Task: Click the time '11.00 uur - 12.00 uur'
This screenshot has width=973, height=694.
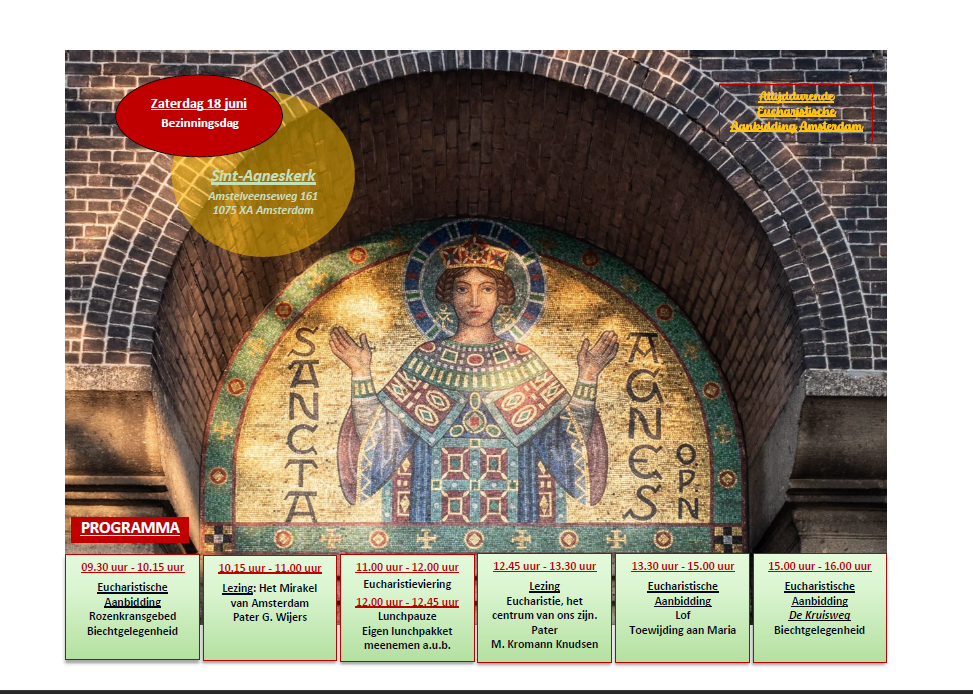Action: (407, 567)
